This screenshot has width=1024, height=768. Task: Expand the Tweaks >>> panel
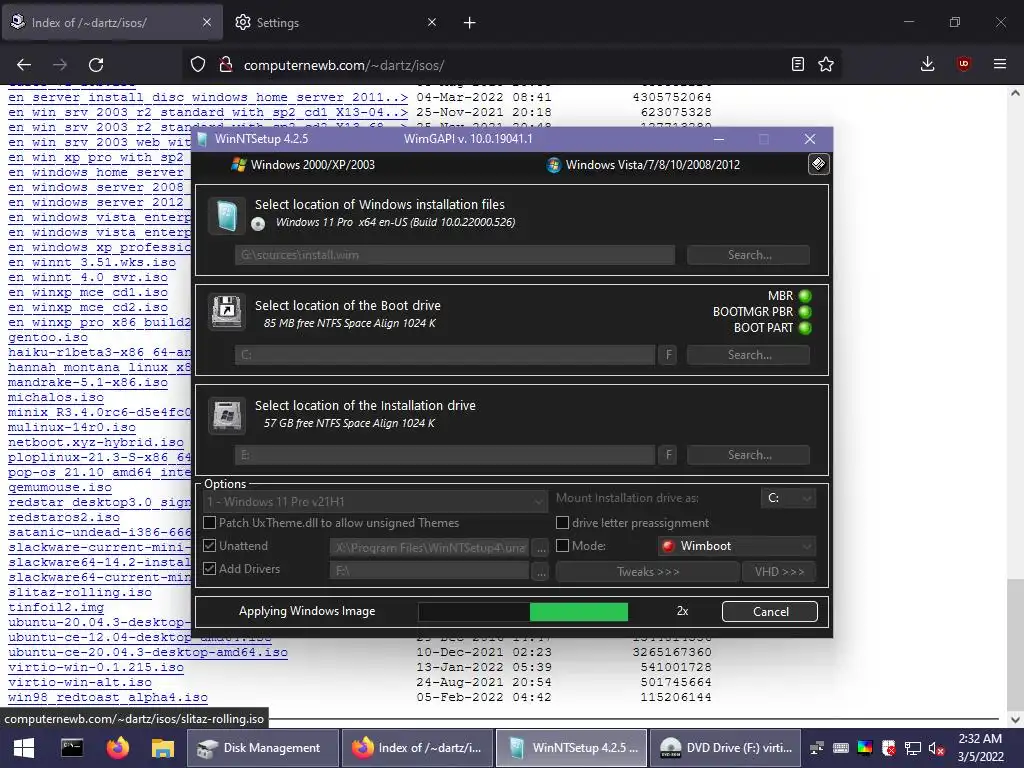coord(648,571)
